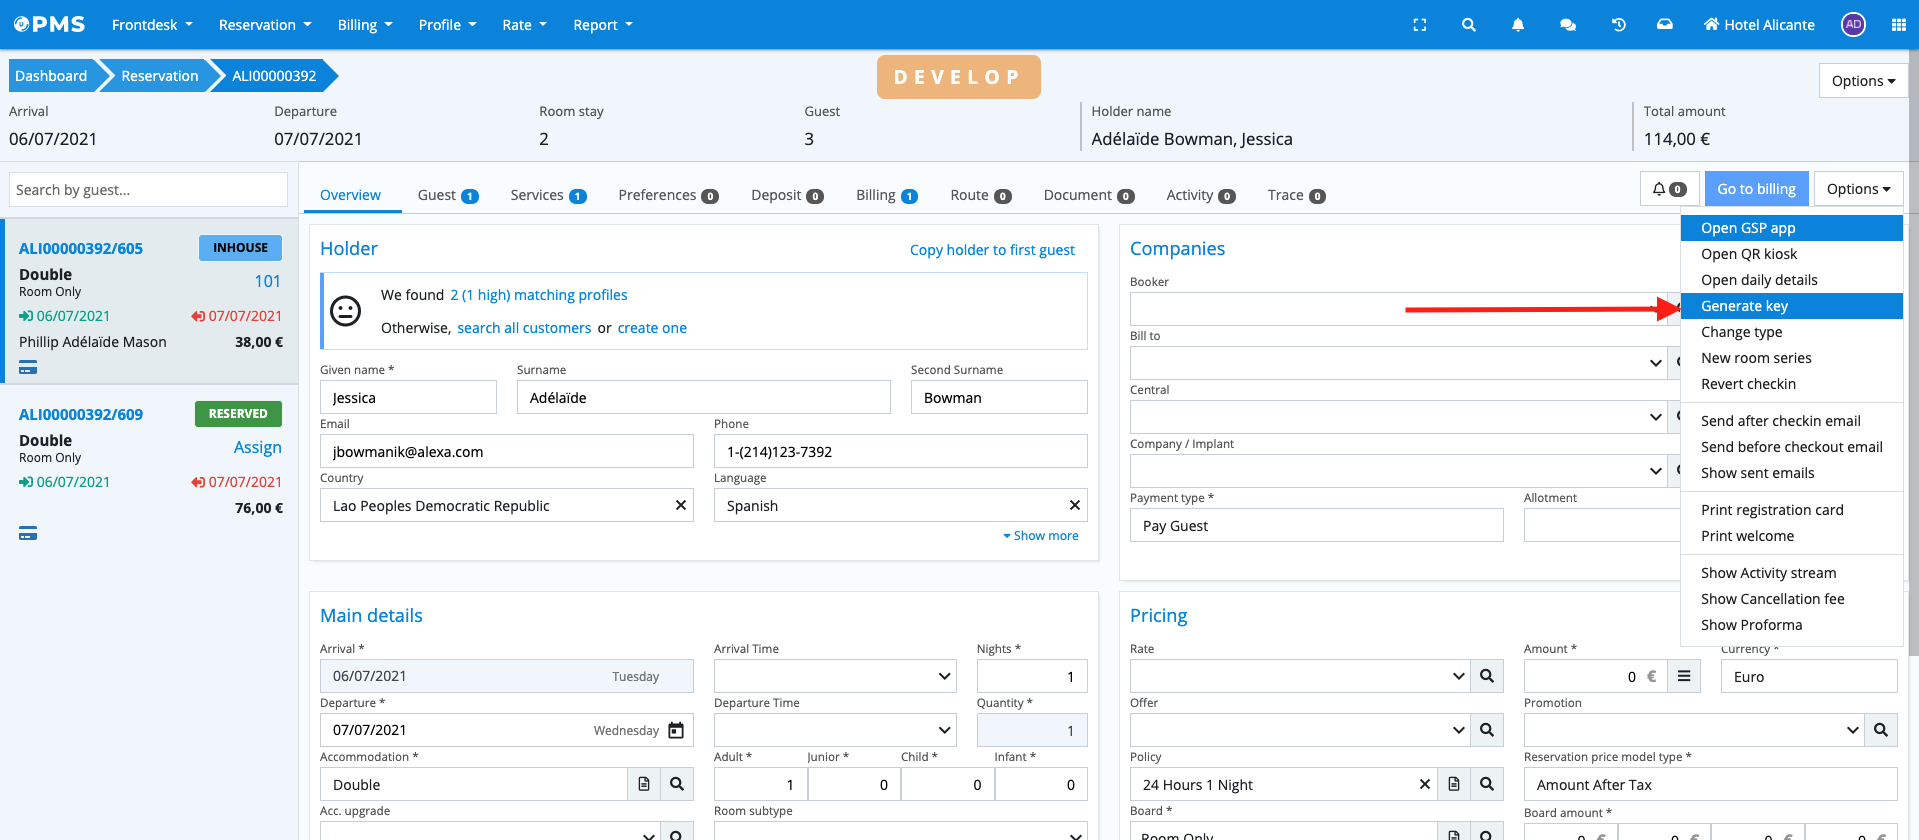Click the calendar icon for Departure date
This screenshot has height=840, width=1919.
tap(676, 730)
